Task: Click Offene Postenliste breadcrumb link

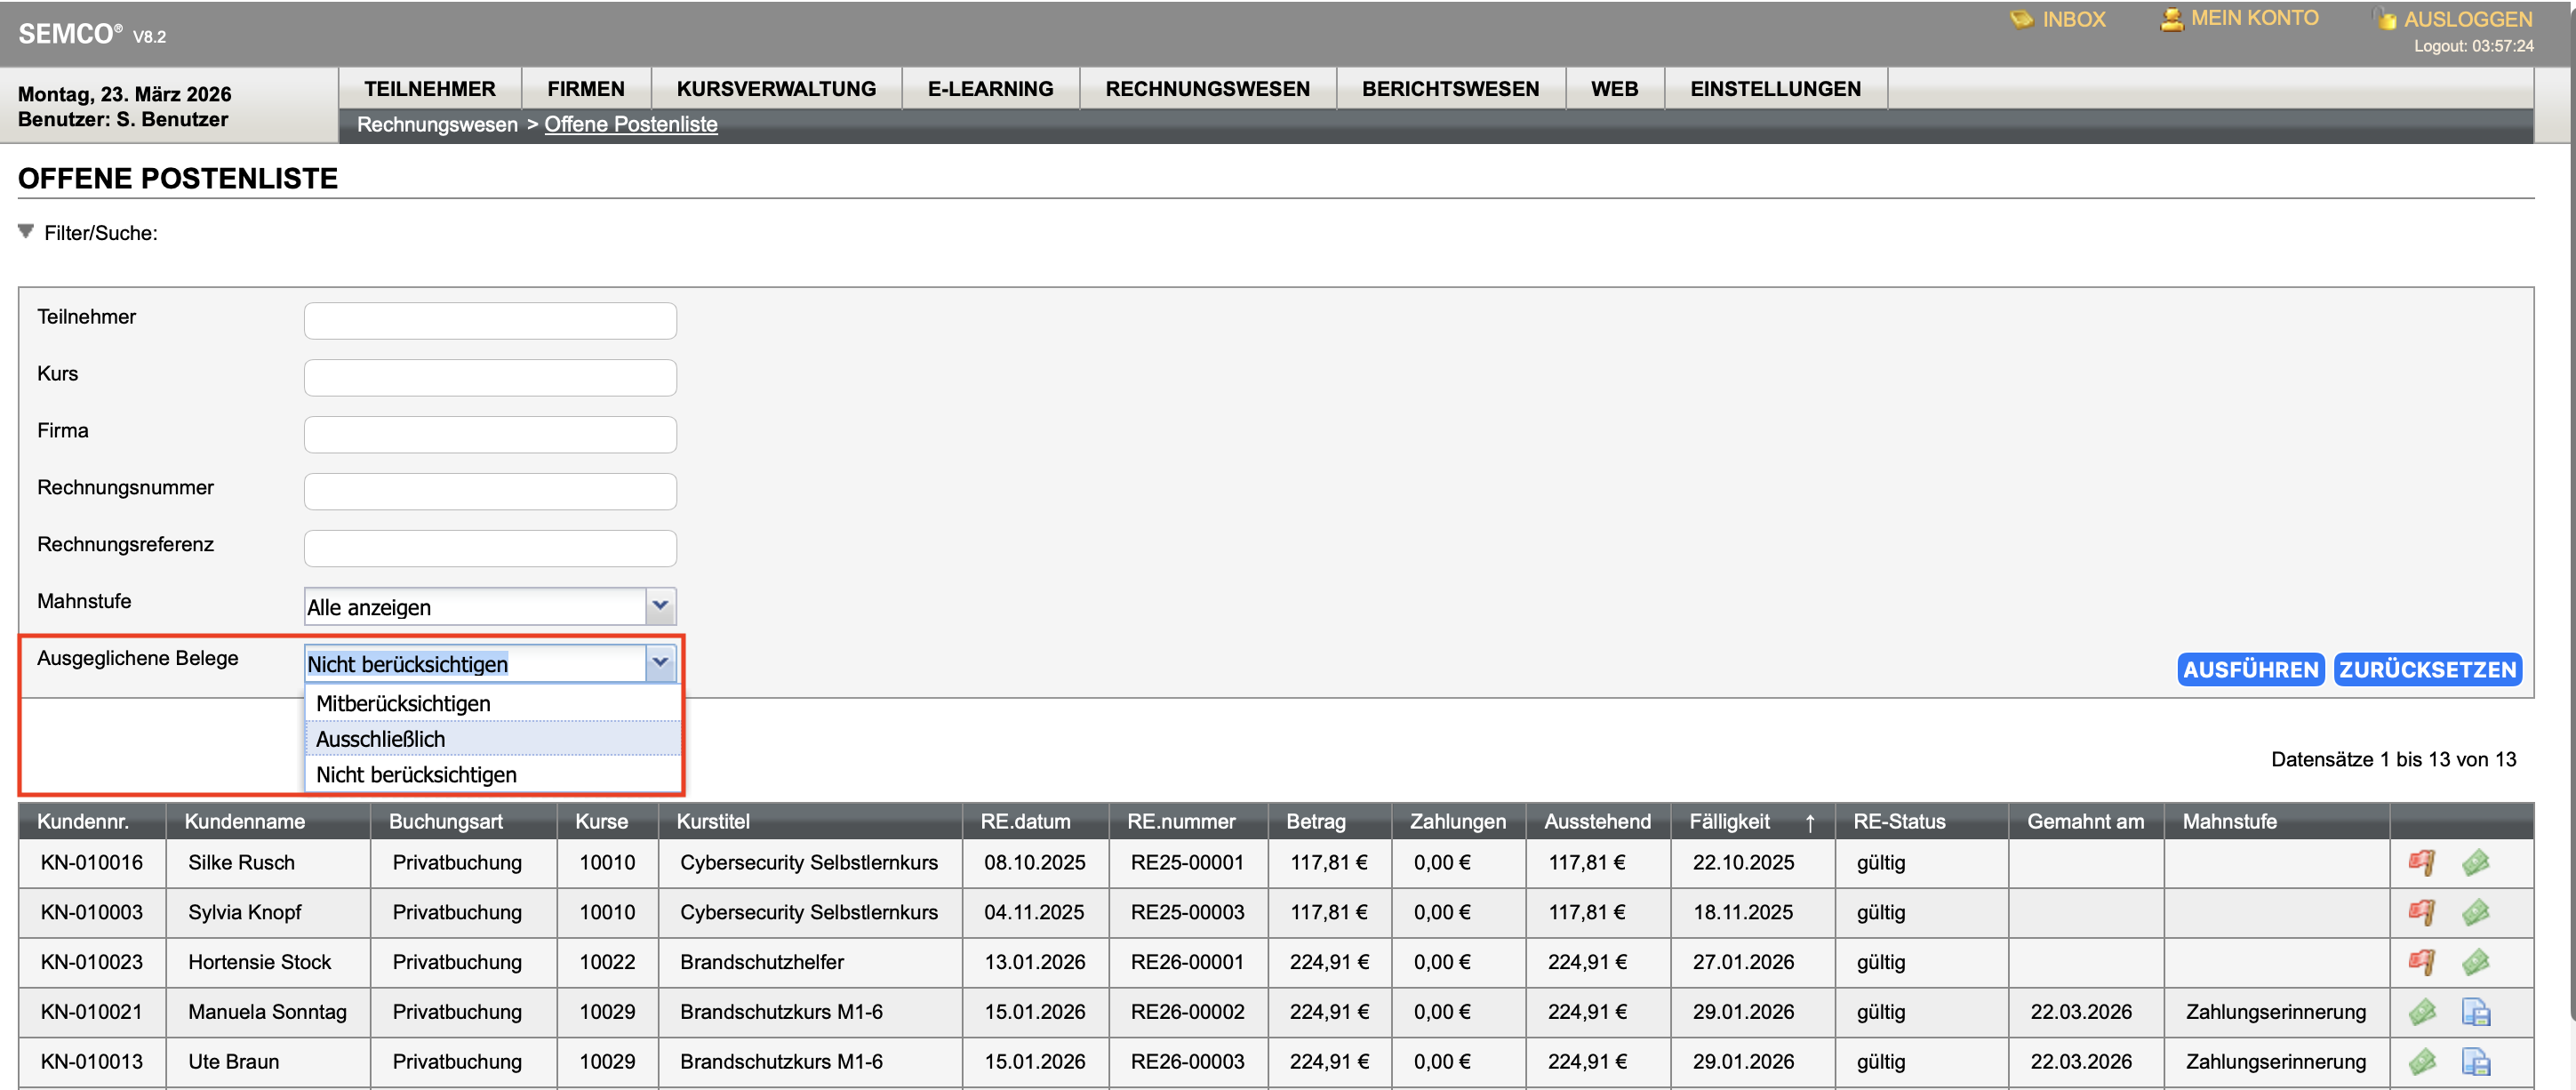Action: pos(630,124)
